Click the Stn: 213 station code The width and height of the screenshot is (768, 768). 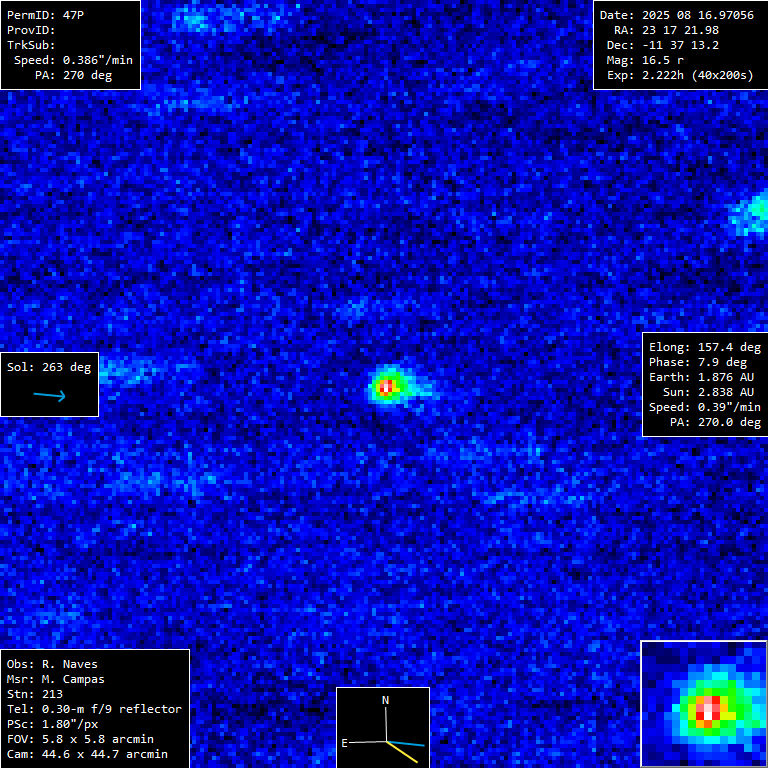35,694
